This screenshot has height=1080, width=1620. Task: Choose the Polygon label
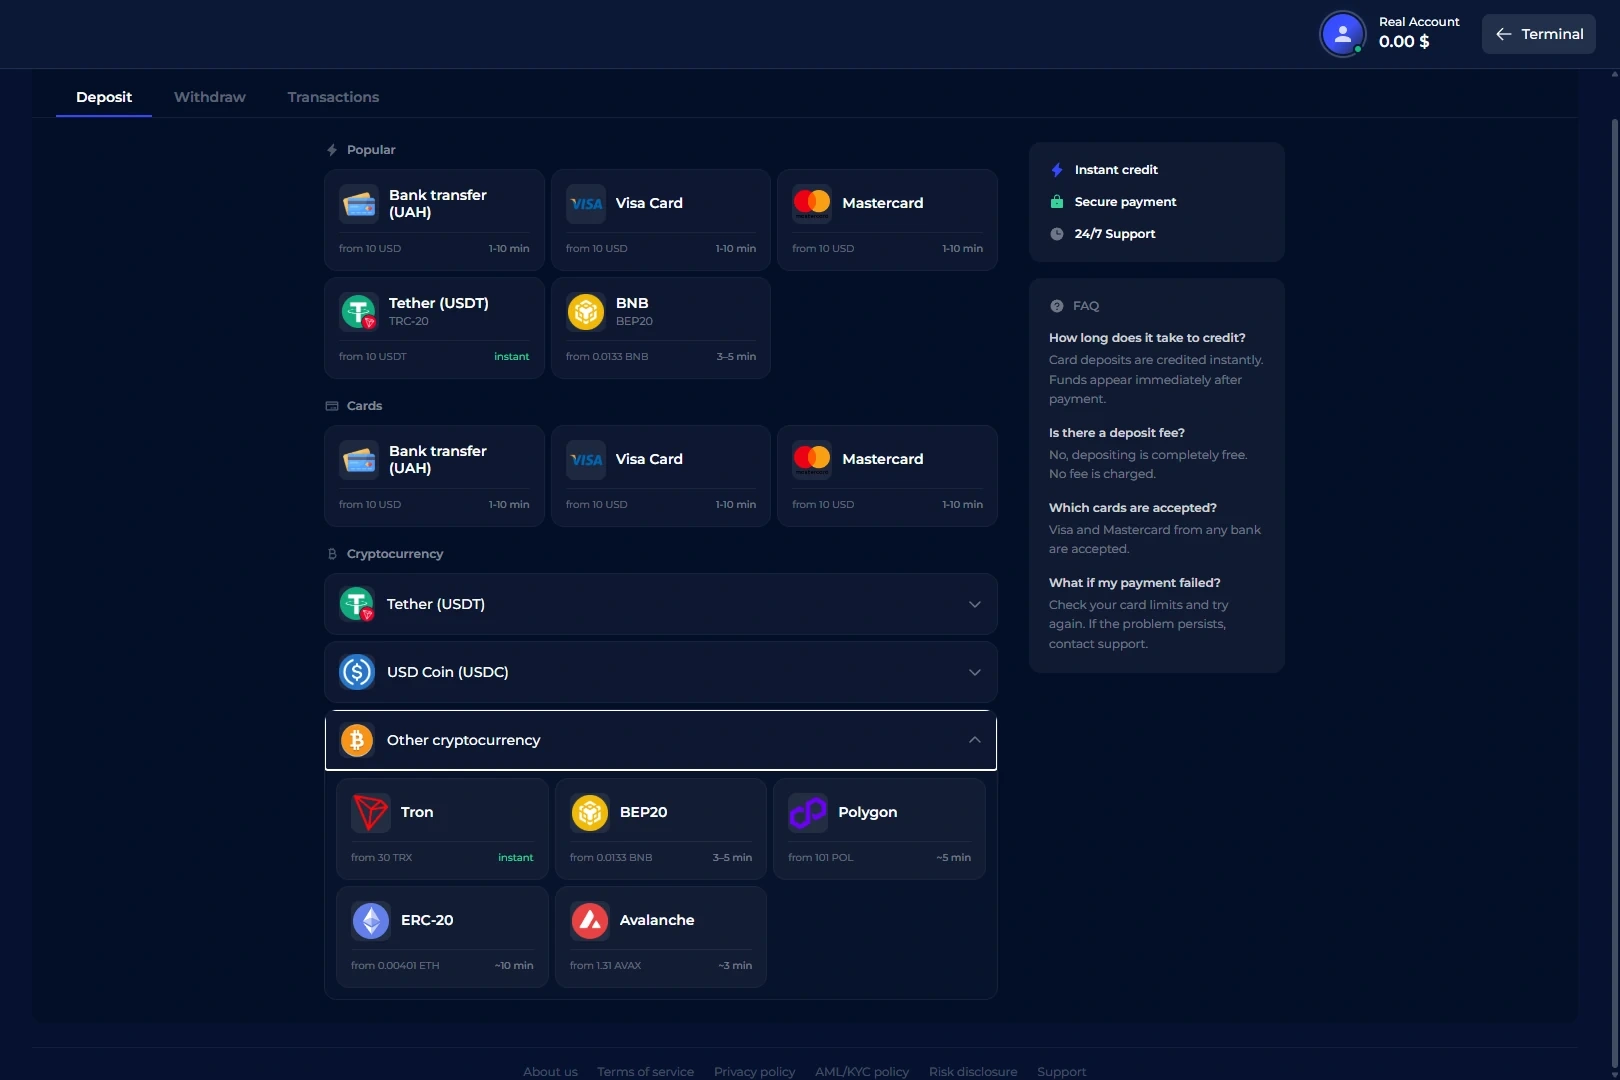coord(868,812)
